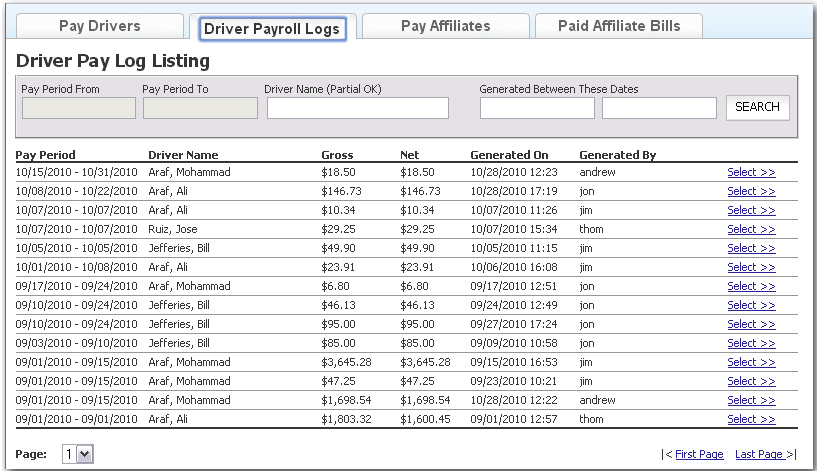This screenshot has height=471, width=817.
Task: Select the $3,645.28 Araf, Mohammad pay log
Action: tap(751, 362)
